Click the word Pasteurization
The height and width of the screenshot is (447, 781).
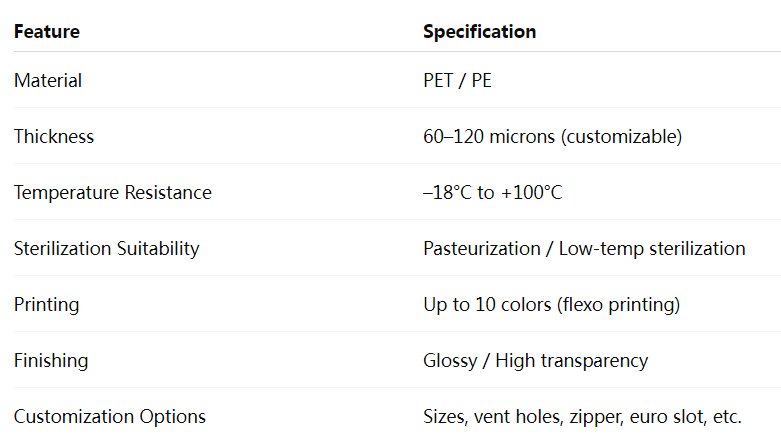[482, 249]
